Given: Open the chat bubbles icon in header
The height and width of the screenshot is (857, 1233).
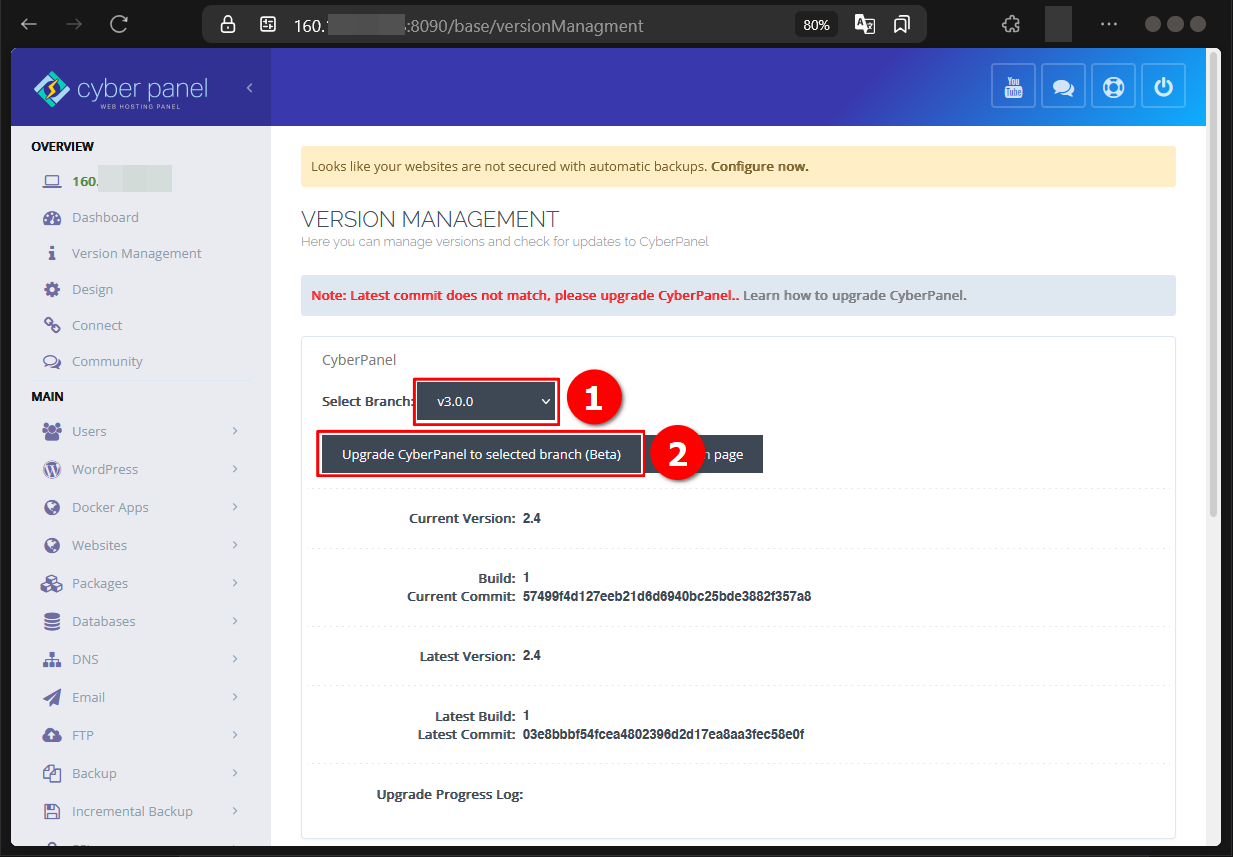Looking at the screenshot, I should coord(1063,86).
